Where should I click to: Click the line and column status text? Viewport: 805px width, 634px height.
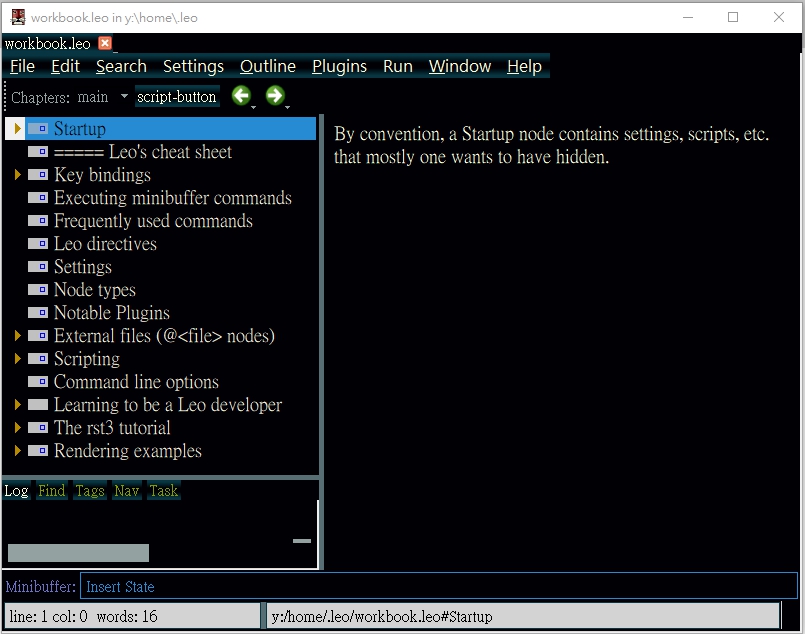pyautogui.click(x=83, y=616)
